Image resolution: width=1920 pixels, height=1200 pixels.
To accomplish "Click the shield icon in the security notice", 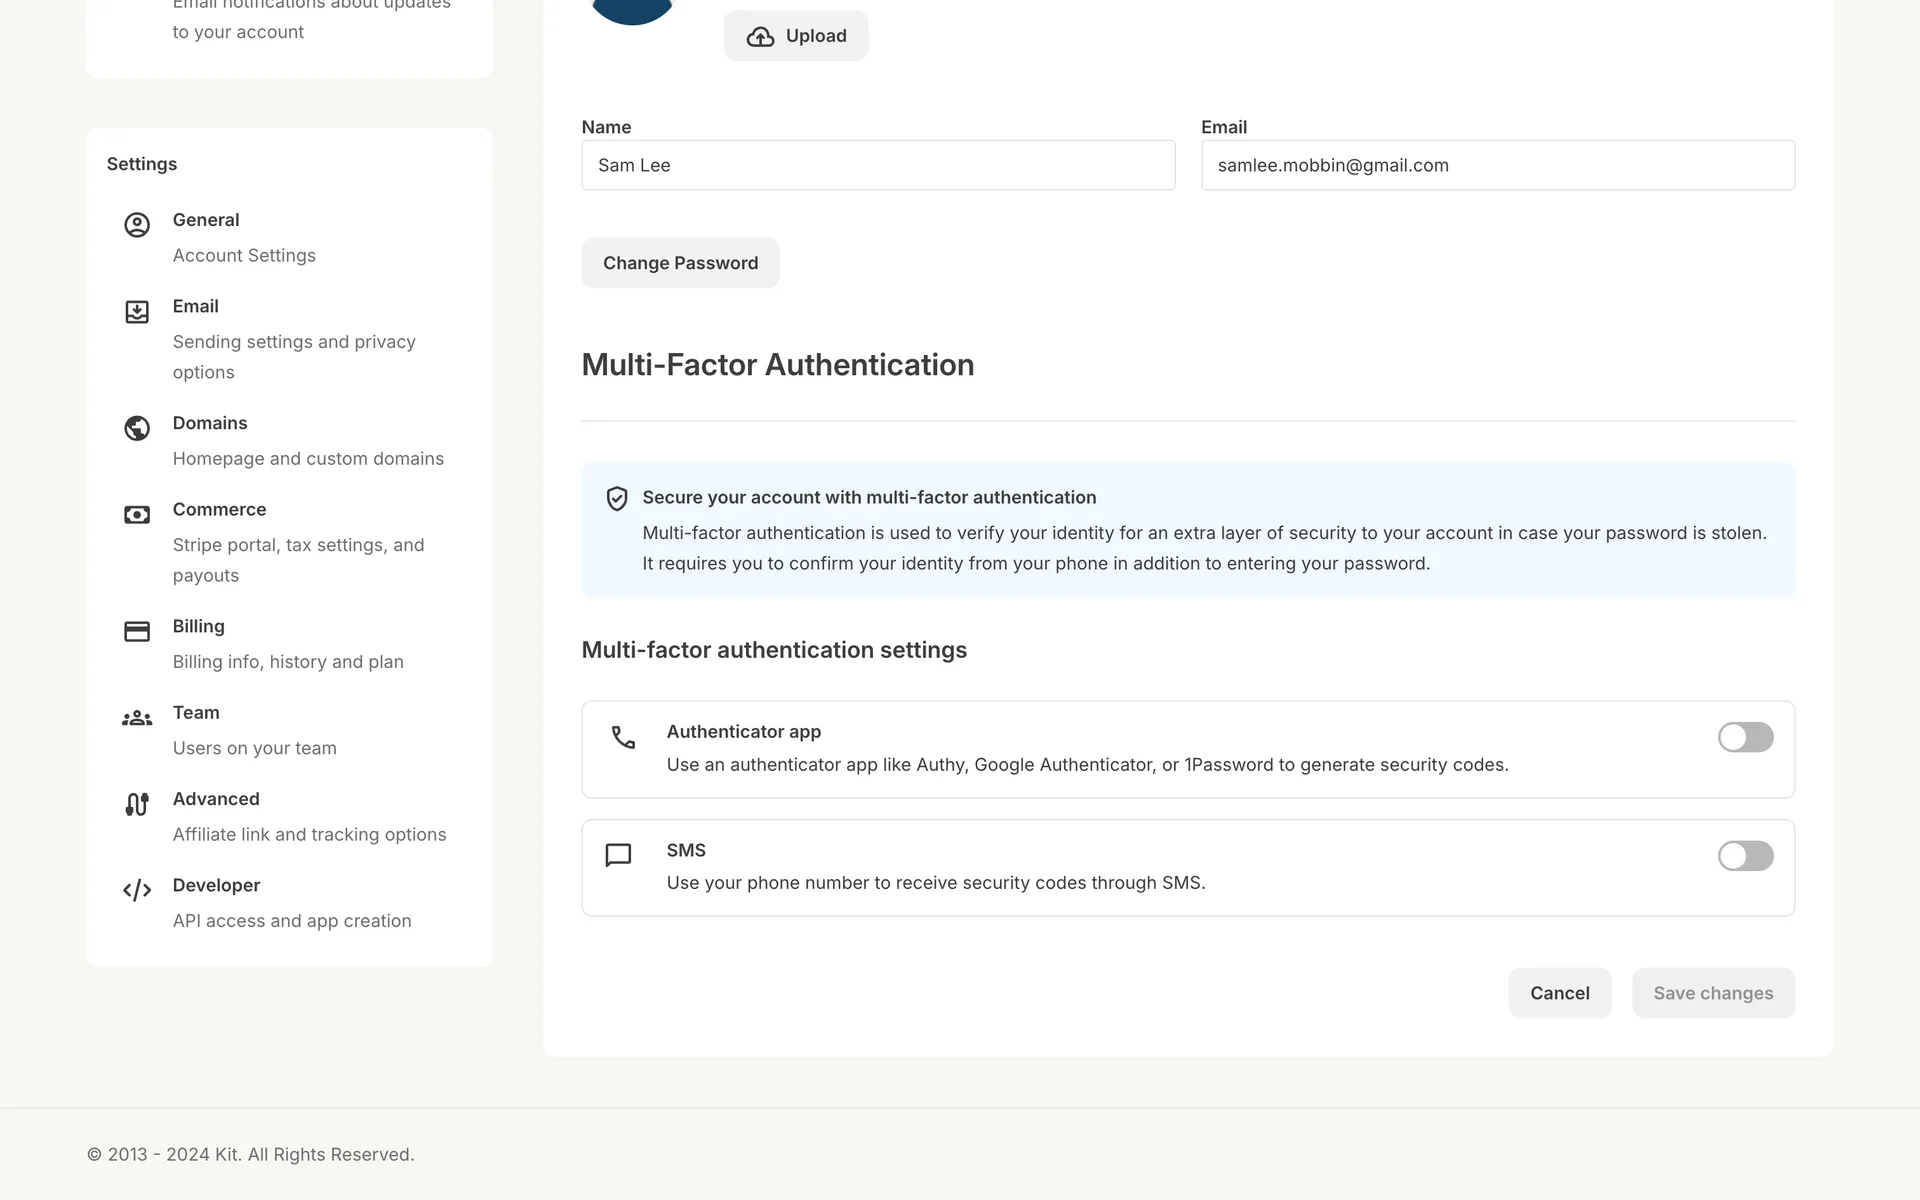I will [x=617, y=498].
